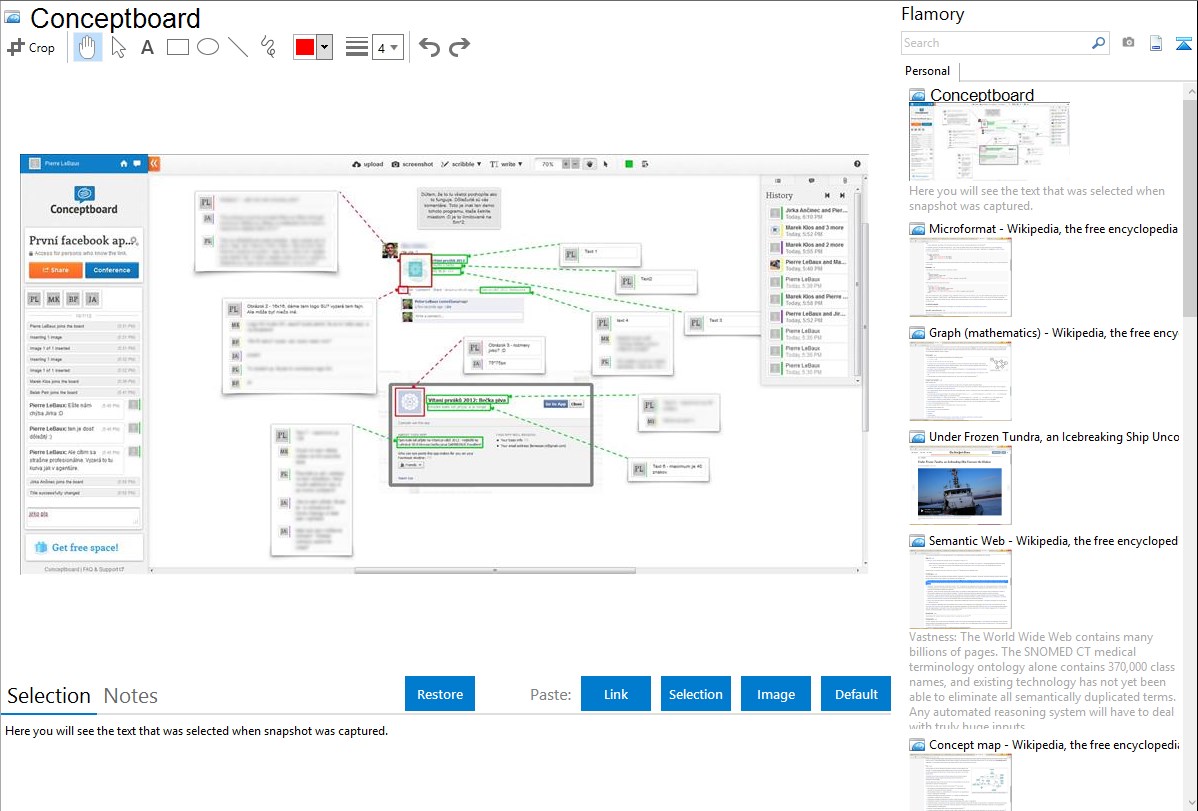
Task: Focus the Flamory Search field
Action: coord(996,43)
